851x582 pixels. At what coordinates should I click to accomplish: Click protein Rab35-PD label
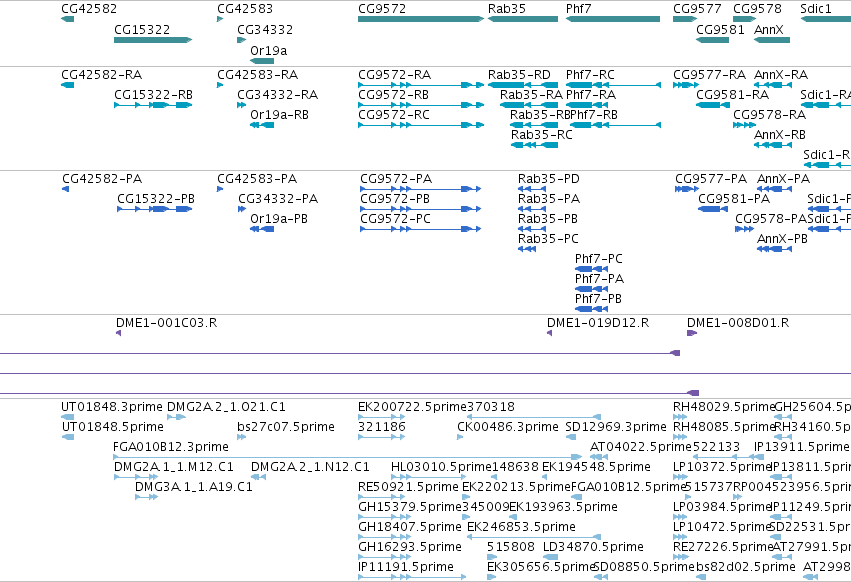[x=549, y=179]
